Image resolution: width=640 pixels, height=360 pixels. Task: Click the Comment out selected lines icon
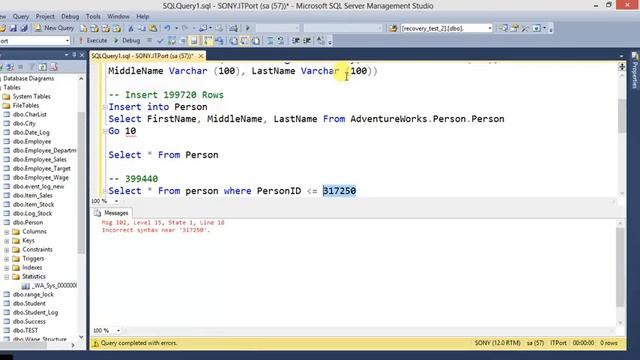tap(270, 40)
